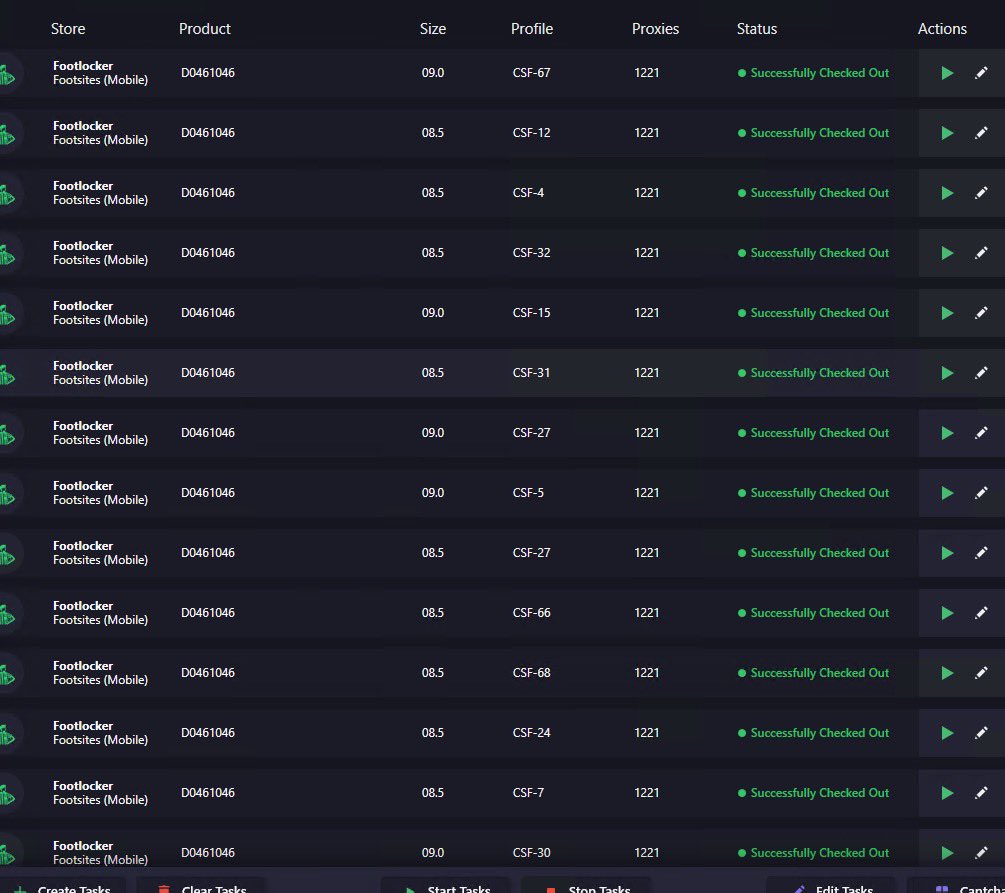Click the Profile column header
The height and width of the screenshot is (893, 1005).
coord(531,29)
